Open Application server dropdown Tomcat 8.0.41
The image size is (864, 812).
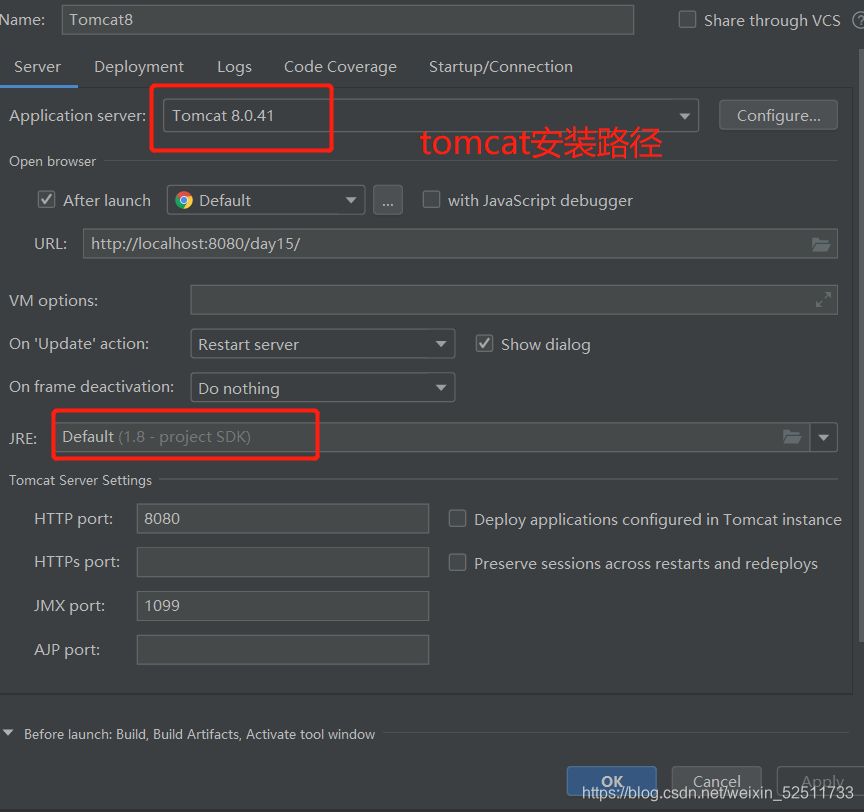[431, 116]
